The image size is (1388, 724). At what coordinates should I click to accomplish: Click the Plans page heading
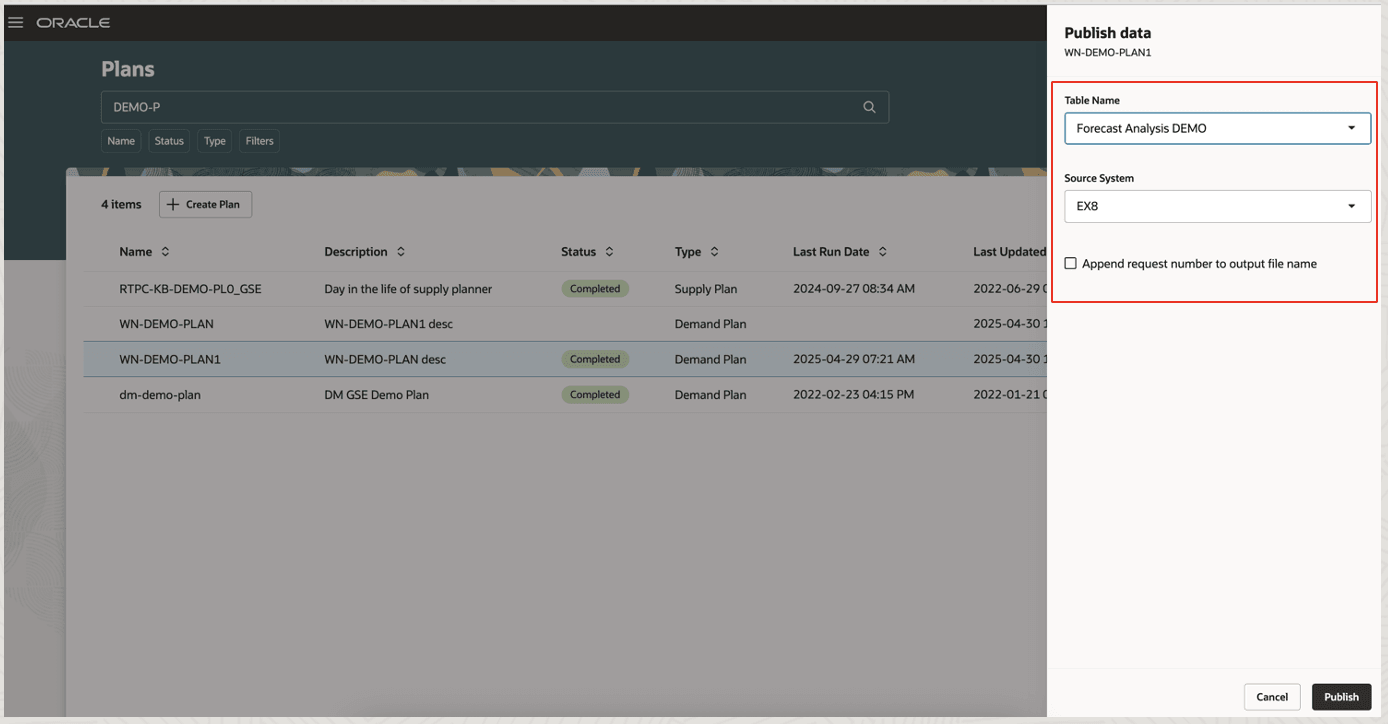pos(128,69)
